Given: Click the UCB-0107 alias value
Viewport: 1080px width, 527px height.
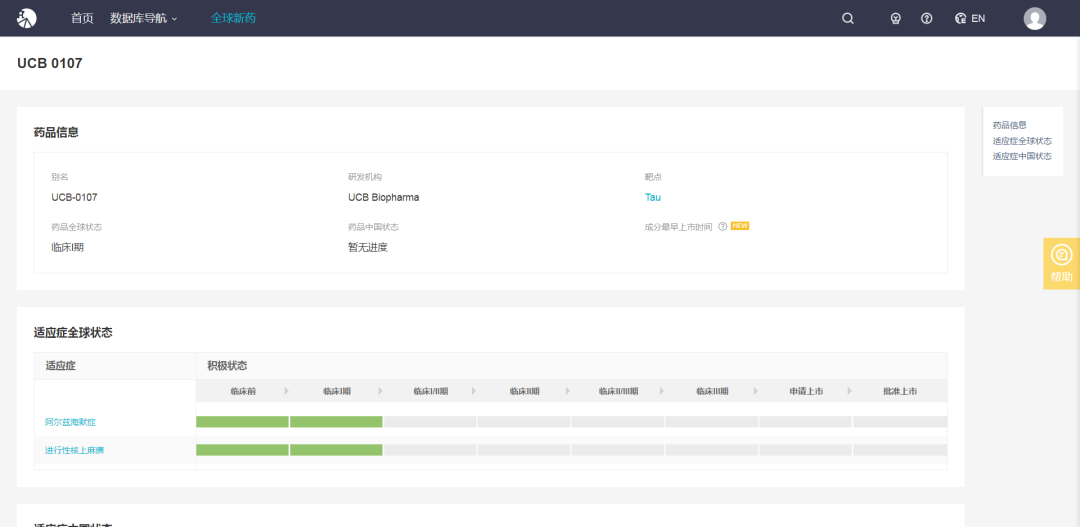Looking at the screenshot, I should coord(74,197).
